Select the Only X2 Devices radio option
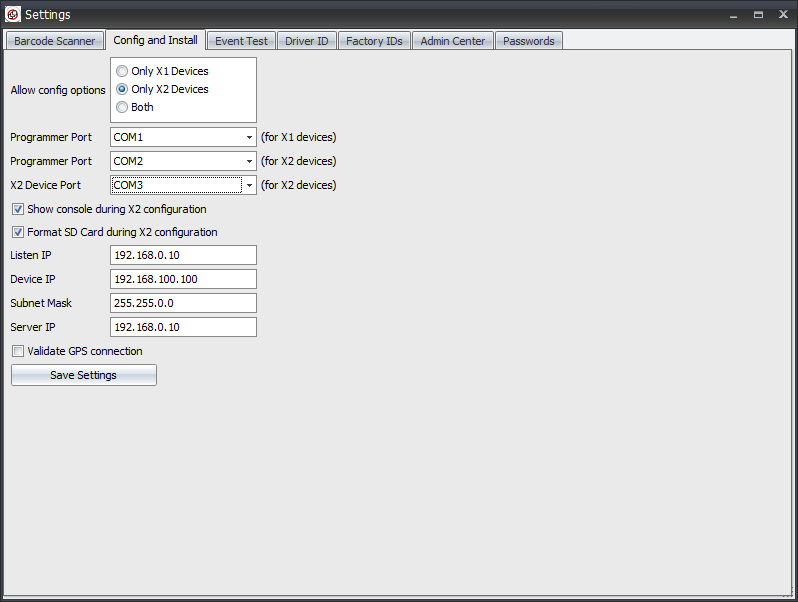 click(x=122, y=89)
